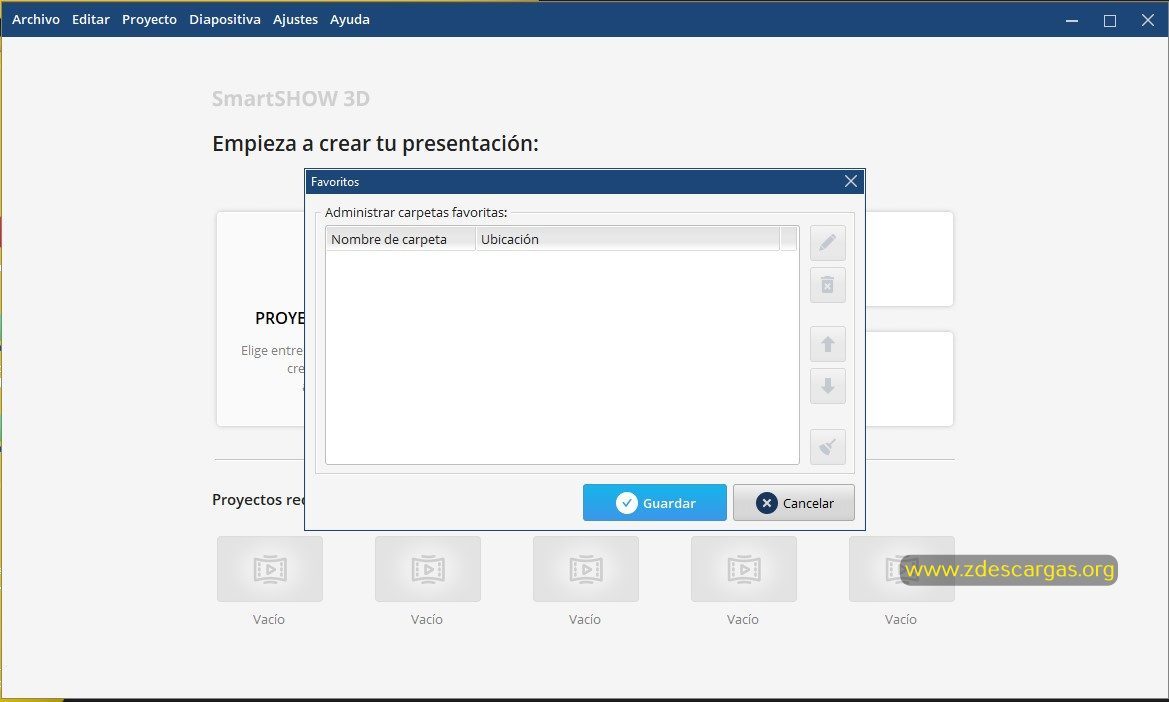Select the first Vacío recent project thumbnail
The height and width of the screenshot is (702, 1169).
point(270,569)
